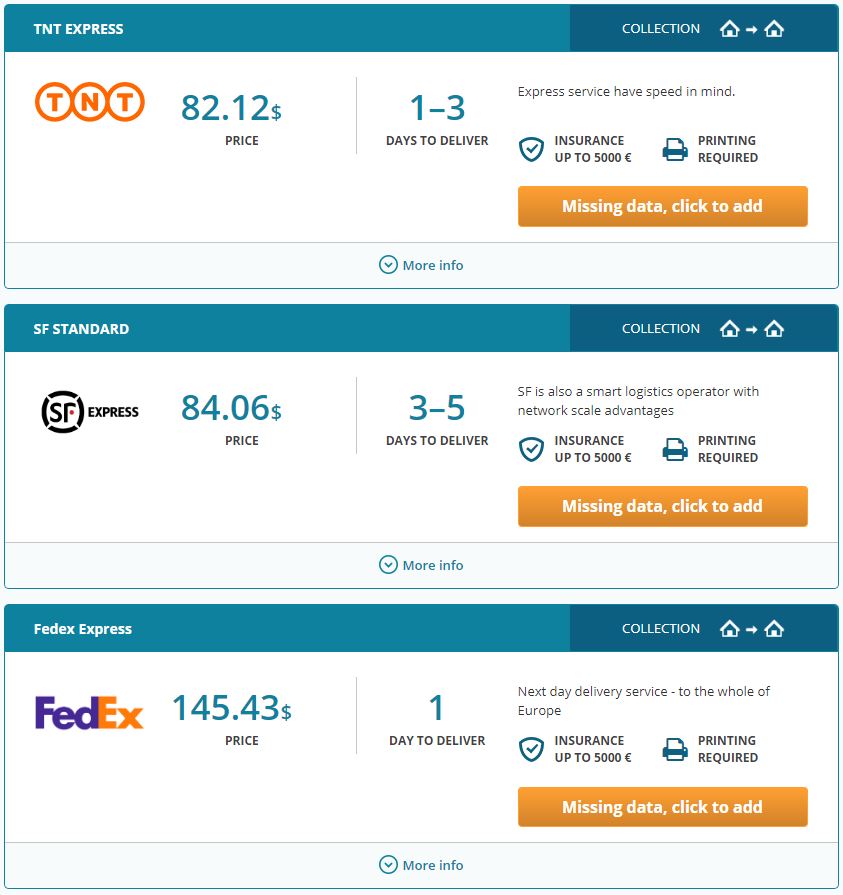Click the TNT orange logo
The width and height of the screenshot is (843, 895).
(90, 102)
